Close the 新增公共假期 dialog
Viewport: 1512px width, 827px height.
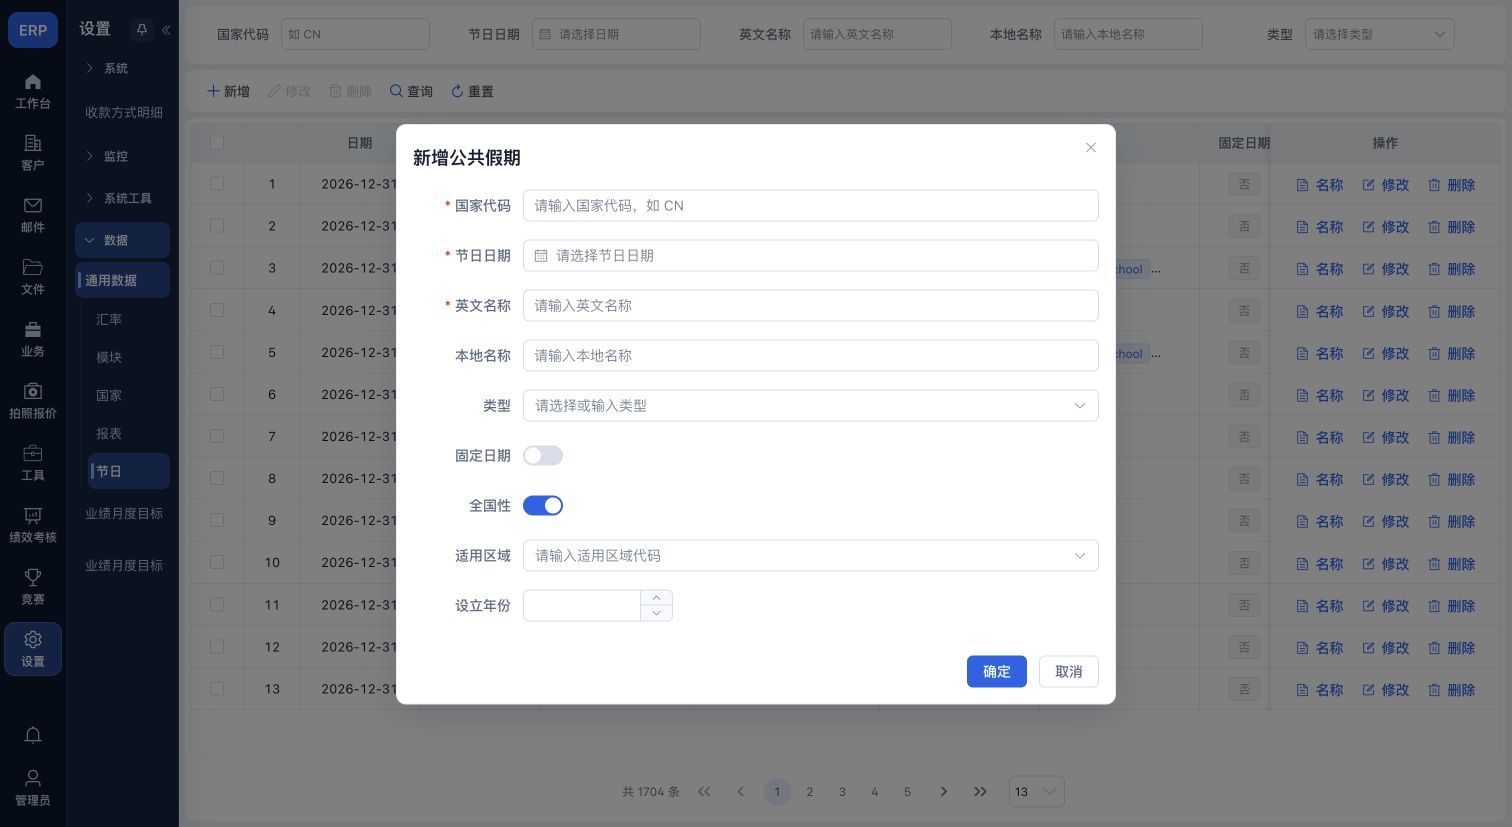pyautogui.click(x=1091, y=148)
